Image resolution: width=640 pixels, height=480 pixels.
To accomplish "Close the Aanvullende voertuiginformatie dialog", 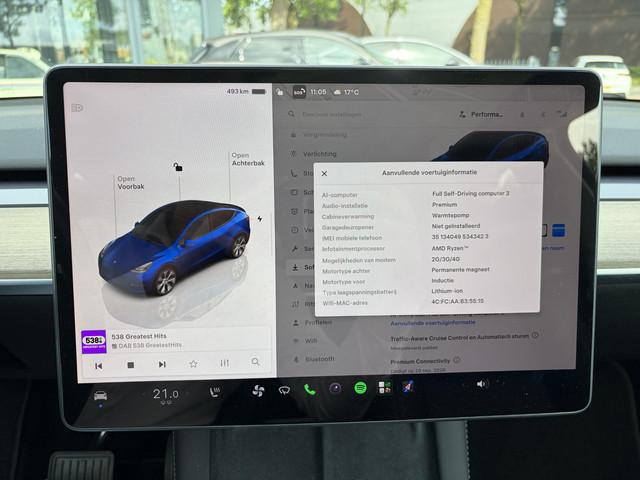I will click(324, 173).
